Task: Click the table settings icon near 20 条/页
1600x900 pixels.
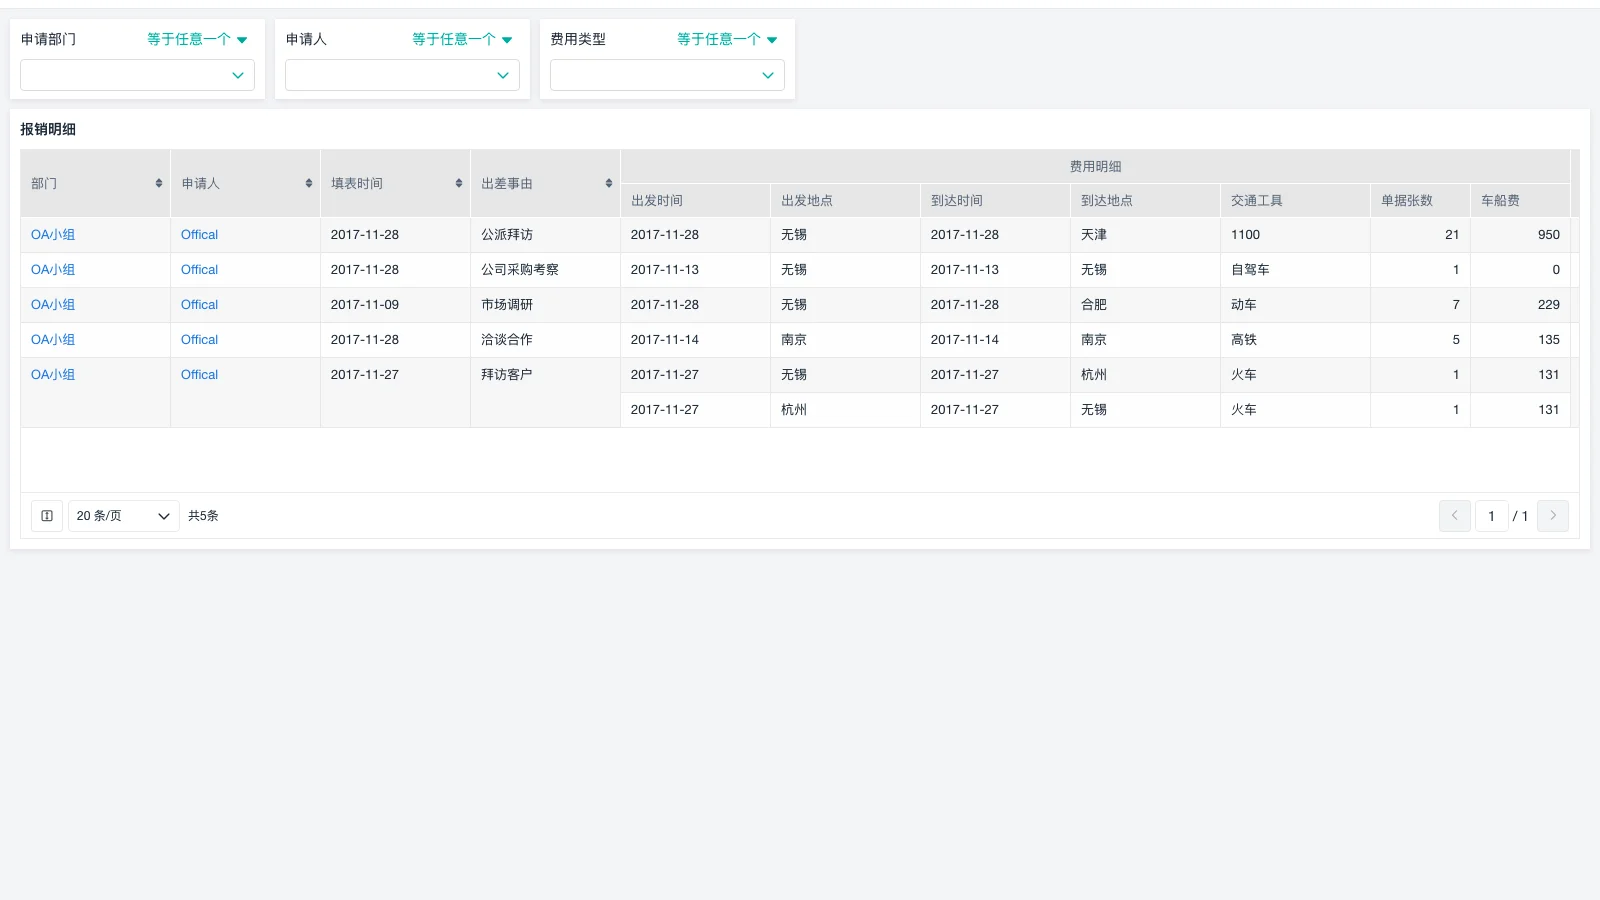Action: tap(46, 515)
